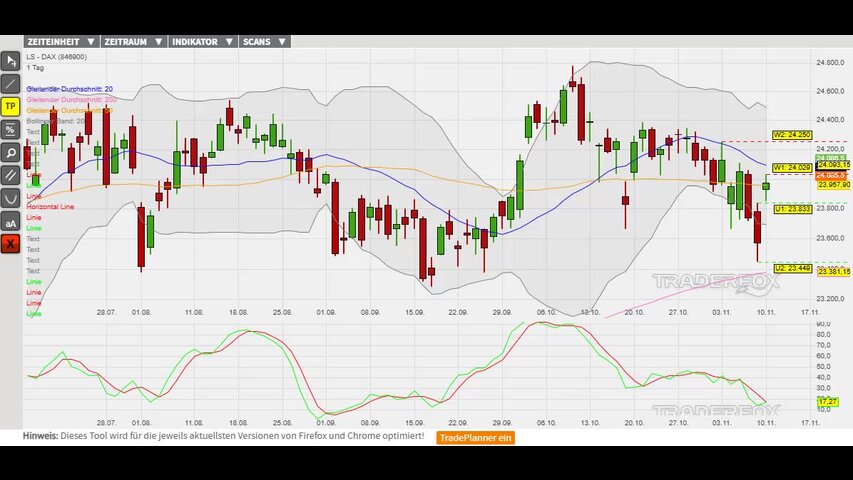Click the U2: 23.449 level marker
The width and height of the screenshot is (853, 480).
(792, 268)
